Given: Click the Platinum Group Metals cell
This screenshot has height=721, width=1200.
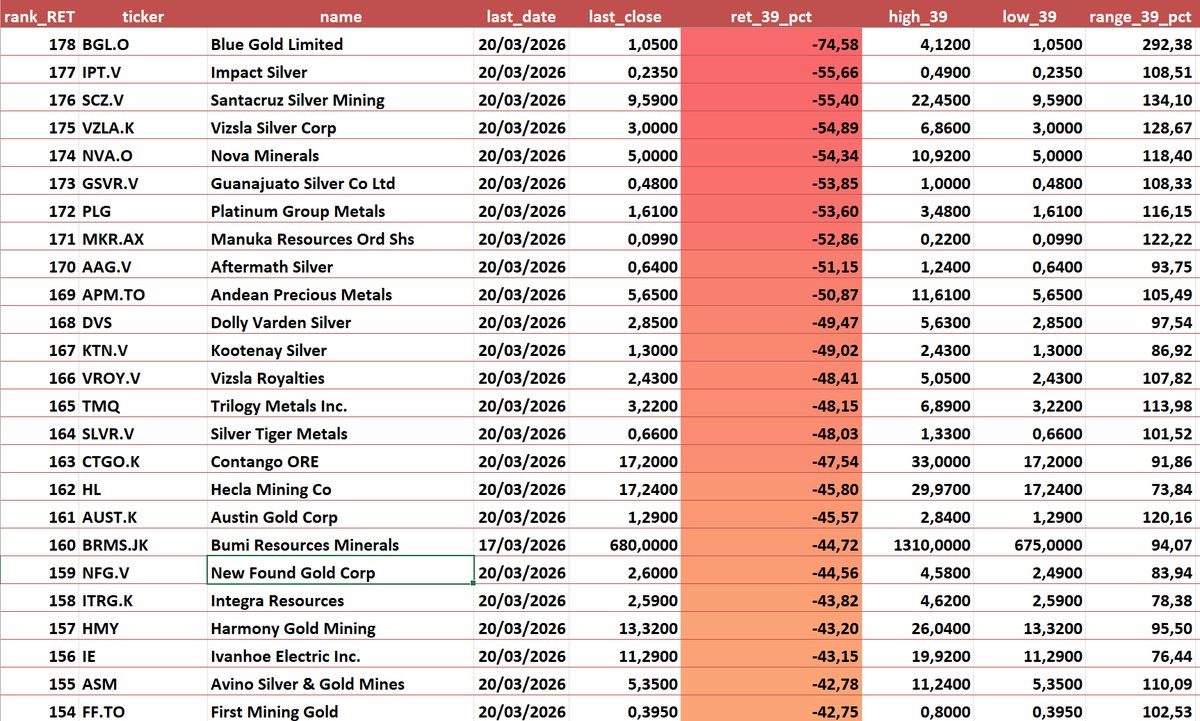Looking at the screenshot, I should tap(340, 211).
